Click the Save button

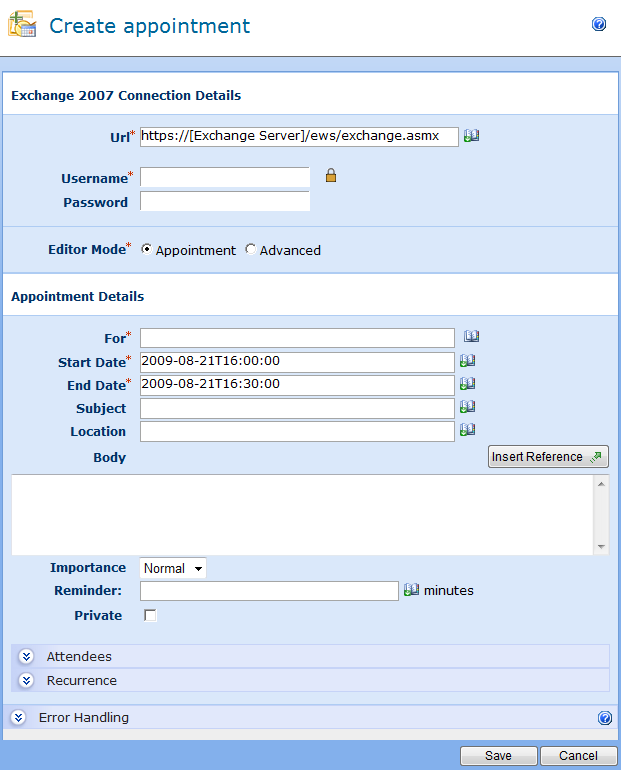(498, 756)
